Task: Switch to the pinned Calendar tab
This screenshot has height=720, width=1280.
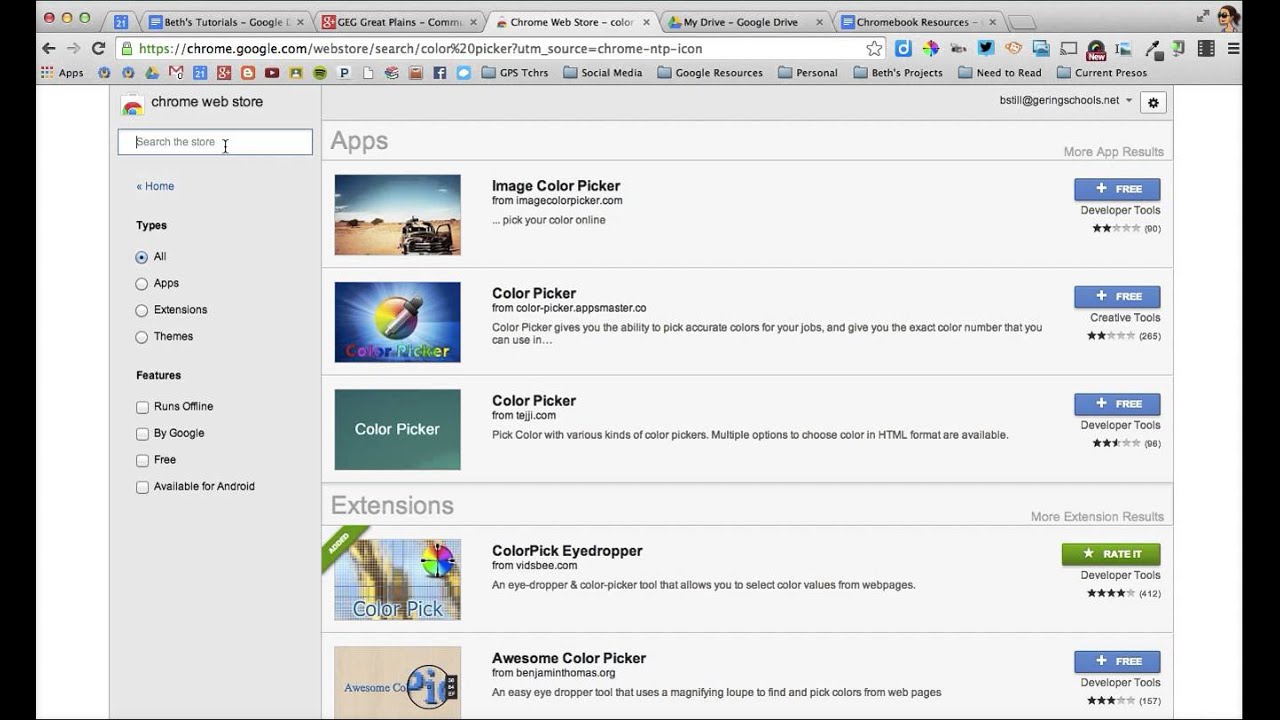Action: (120, 21)
